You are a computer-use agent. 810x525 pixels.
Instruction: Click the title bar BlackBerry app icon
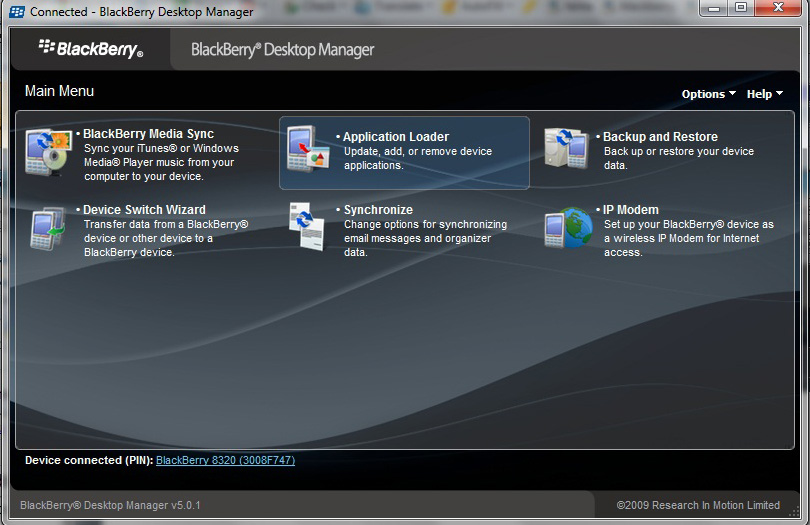tap(17, 11)
